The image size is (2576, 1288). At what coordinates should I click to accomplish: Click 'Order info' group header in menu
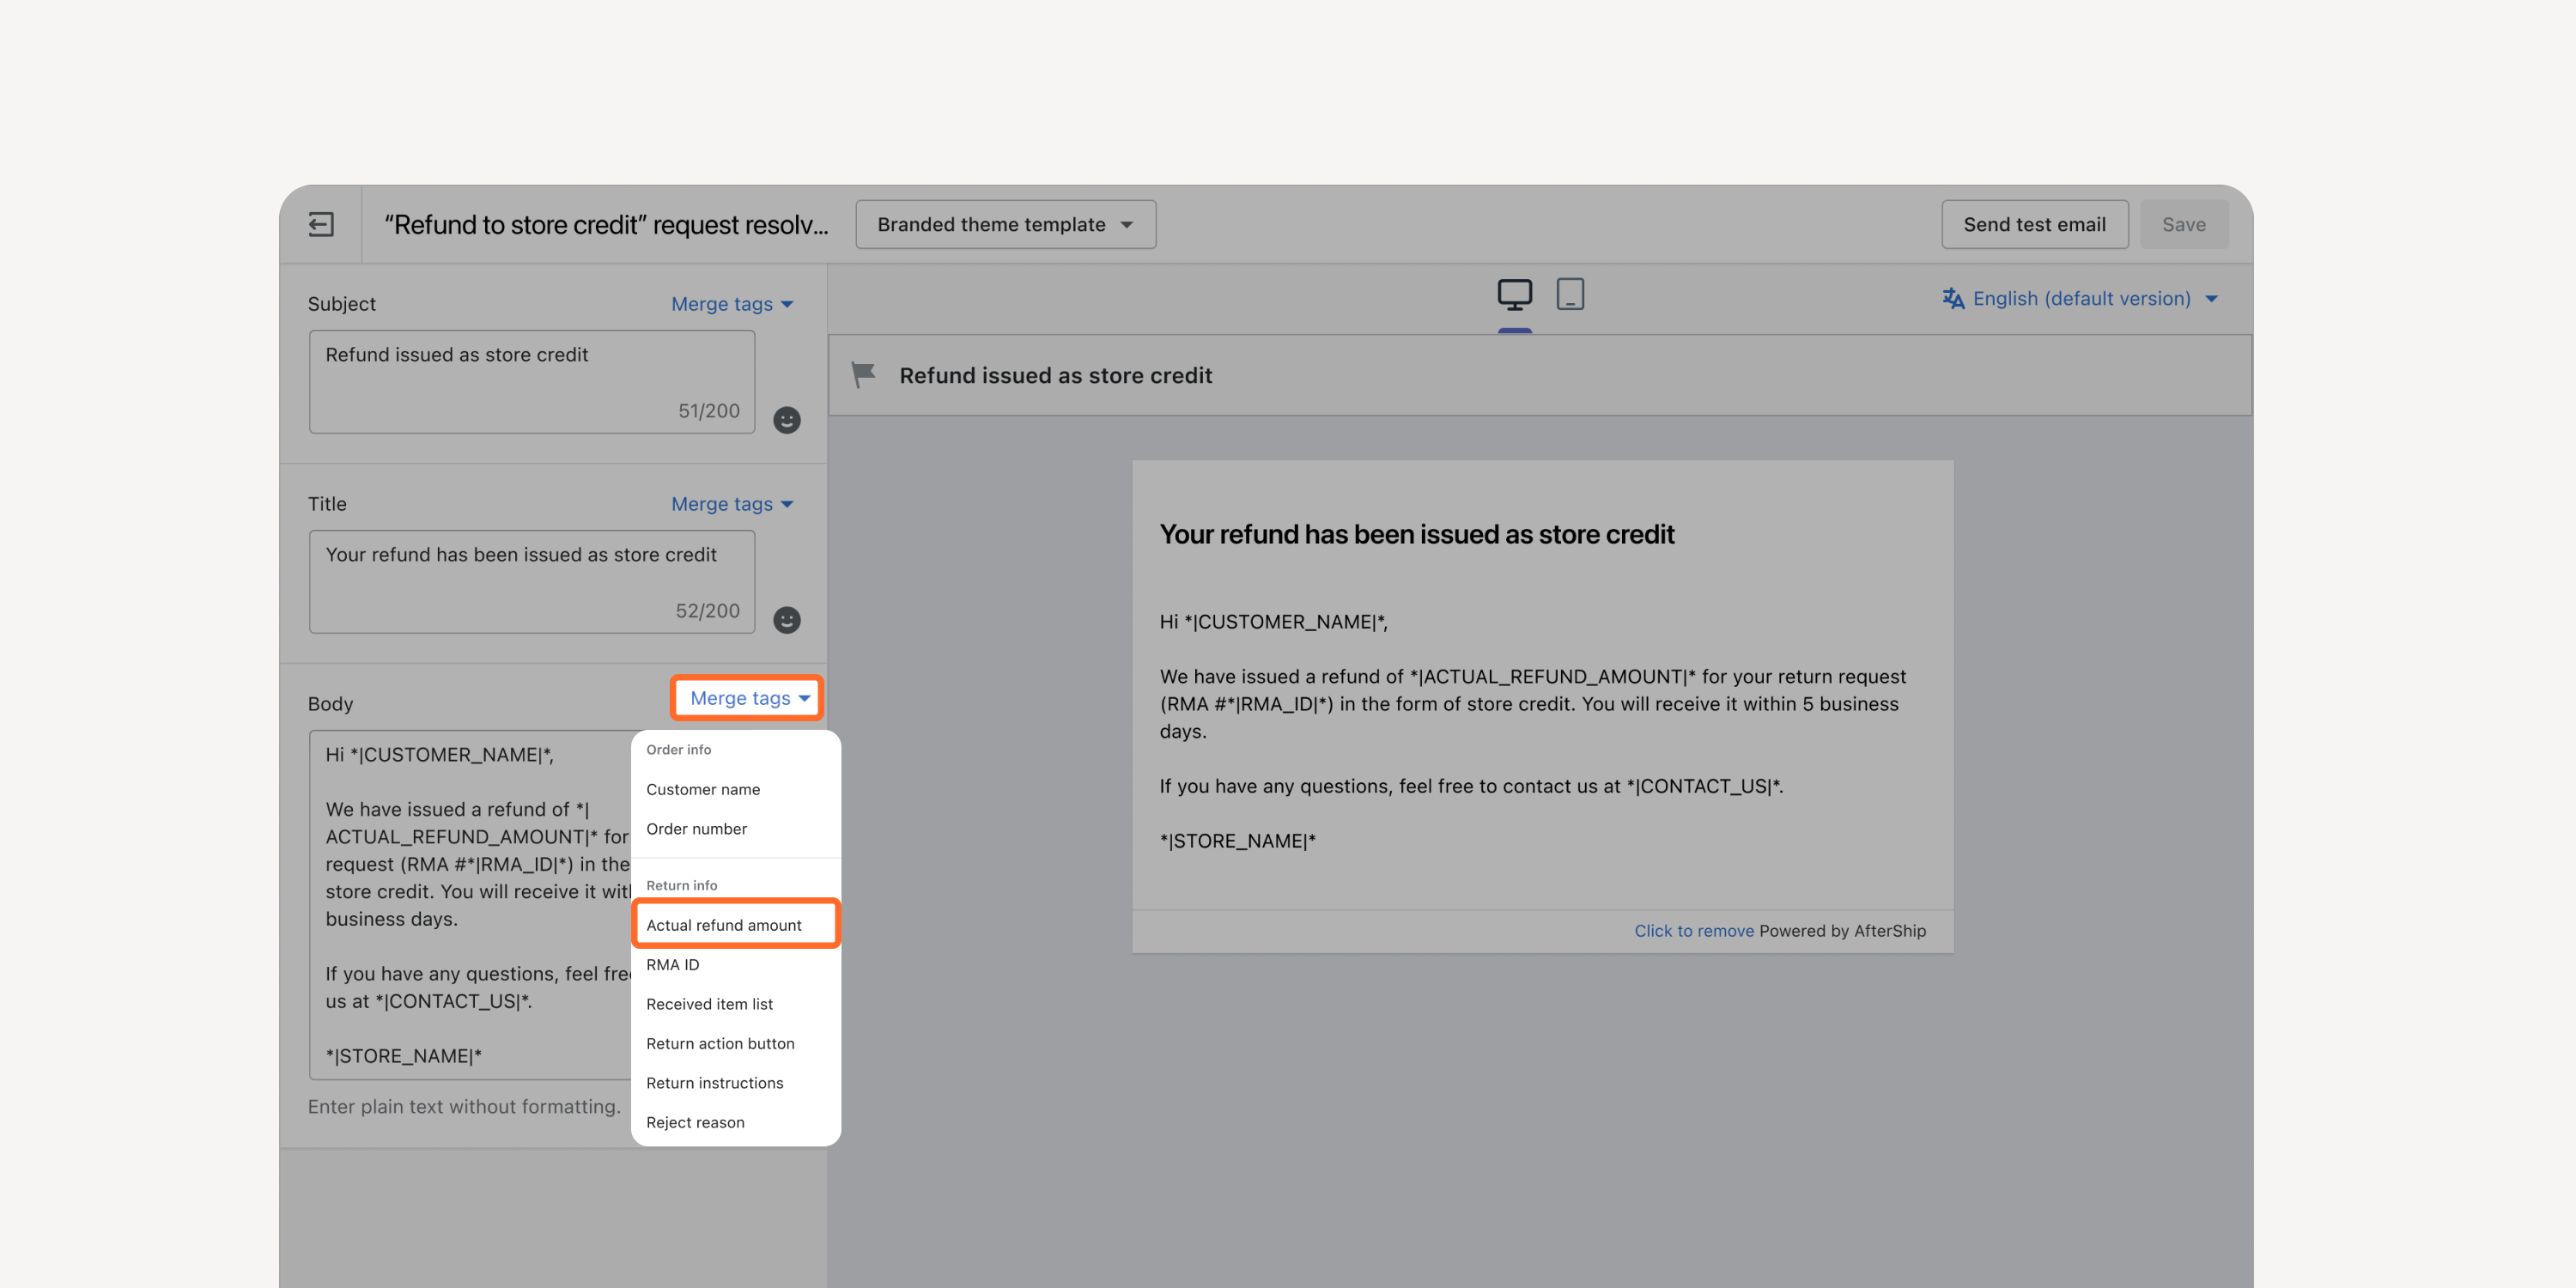pyautogui.click(x=678, y=749)
